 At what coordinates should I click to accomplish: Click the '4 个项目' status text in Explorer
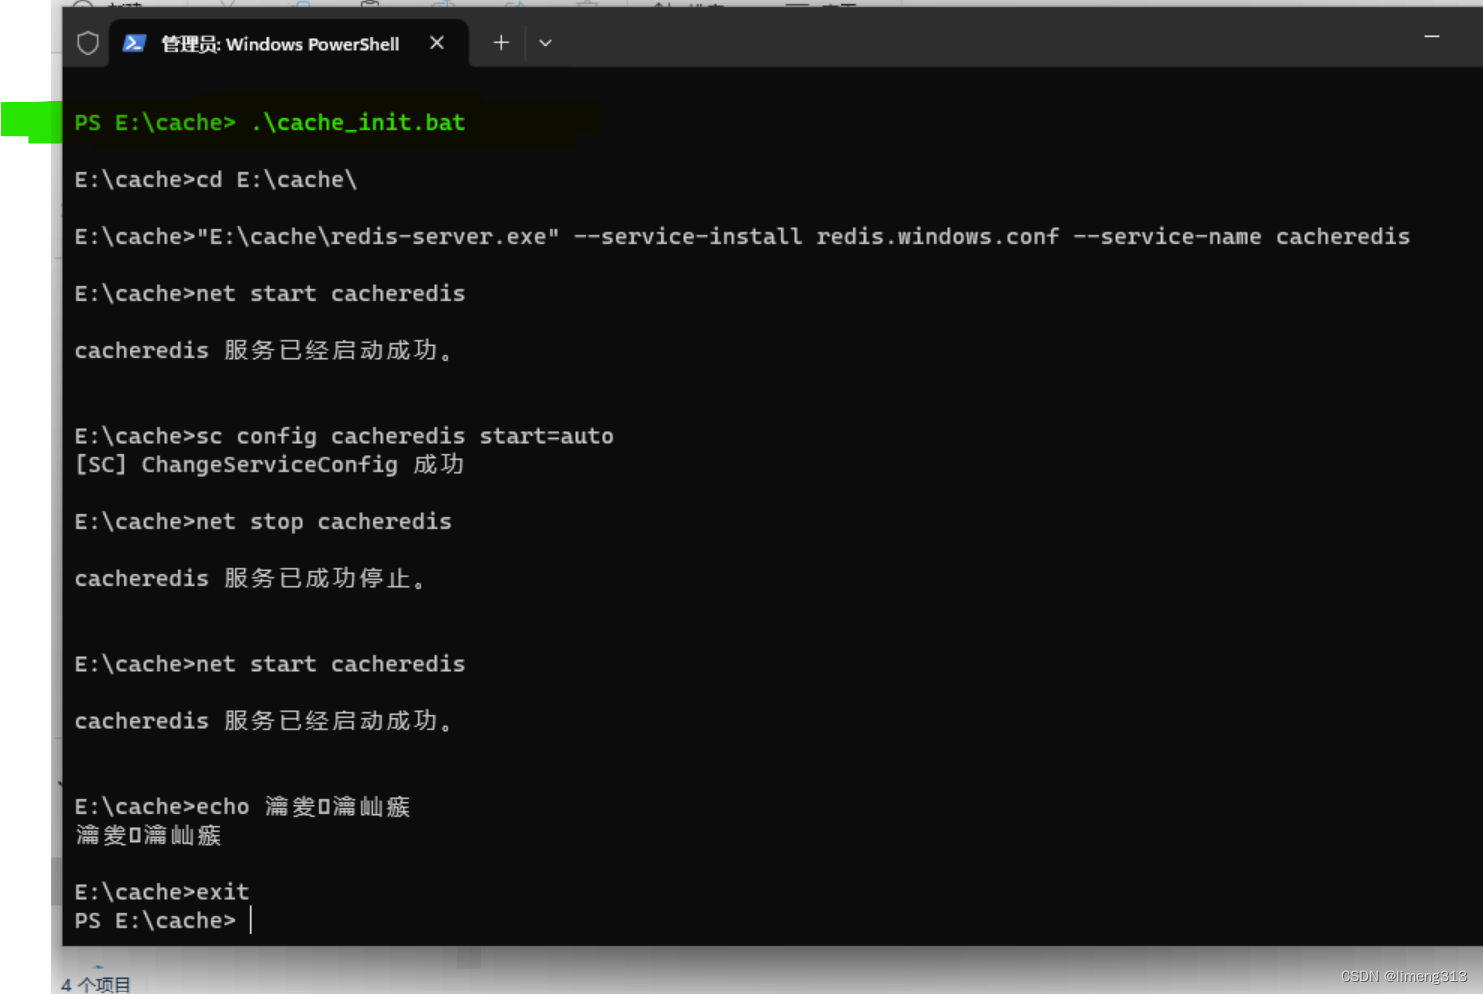(96, 984)
